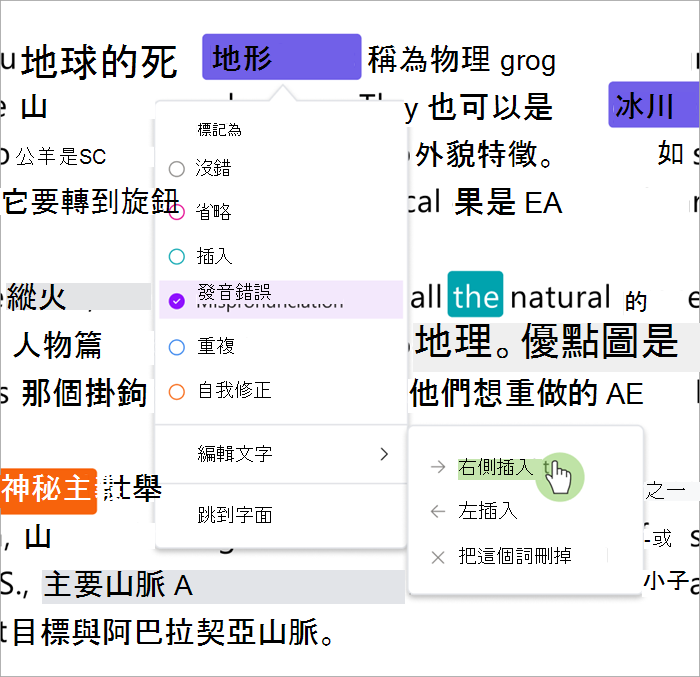This screenshot has width=700, height=677.
Task: Select the 沒錯 radio option
Action: coord(177,169)
